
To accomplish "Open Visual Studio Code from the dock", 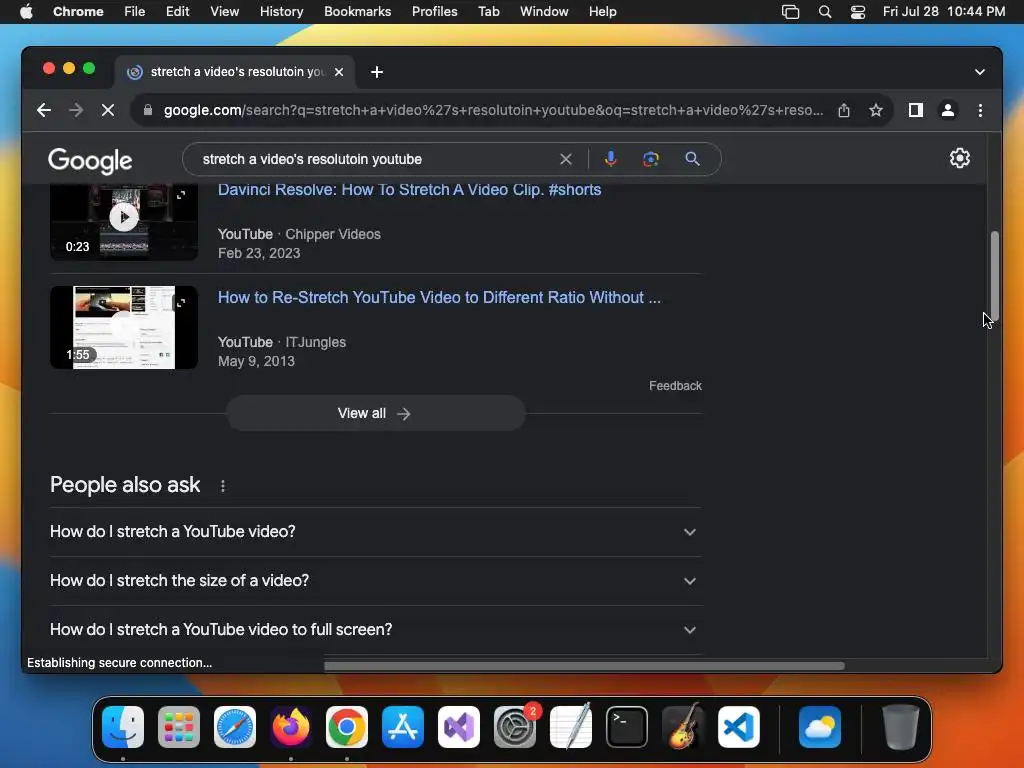I will point(739,727).
